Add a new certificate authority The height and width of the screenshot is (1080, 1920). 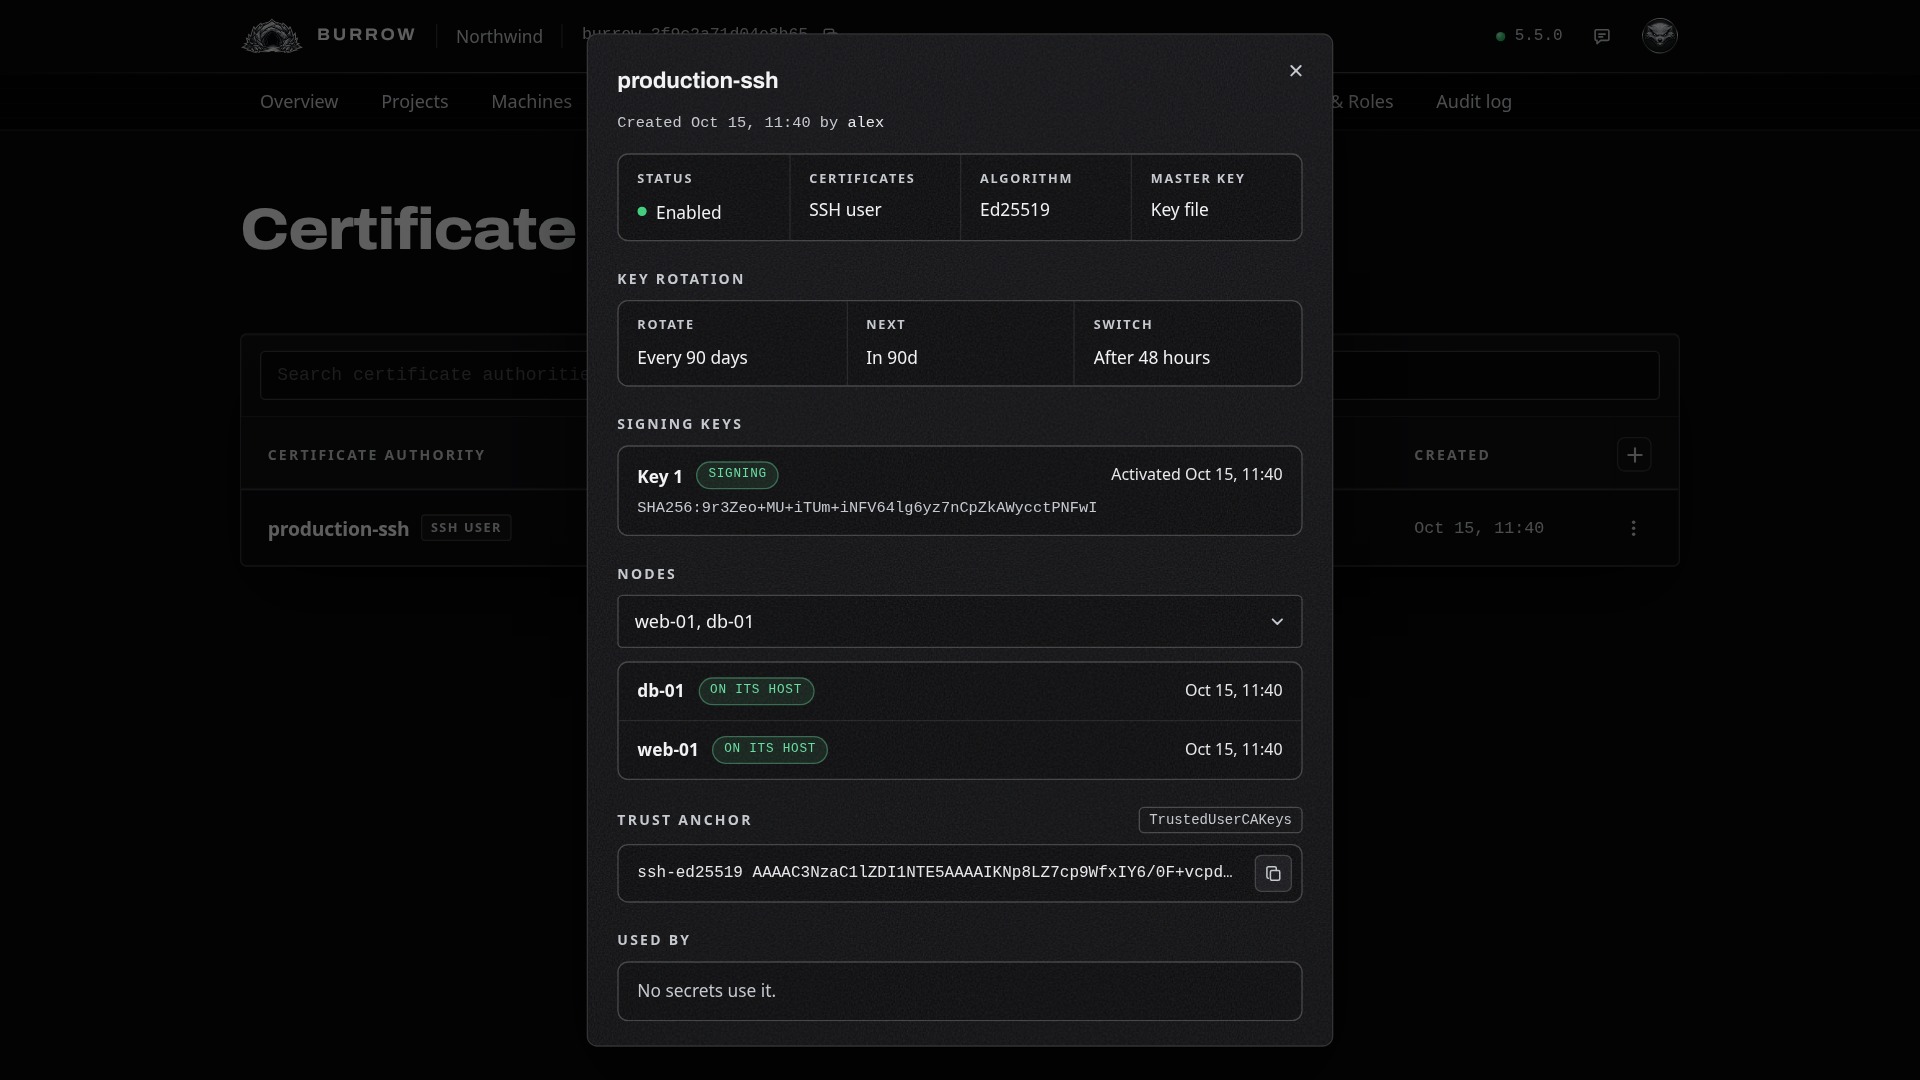coord(1634,455)
